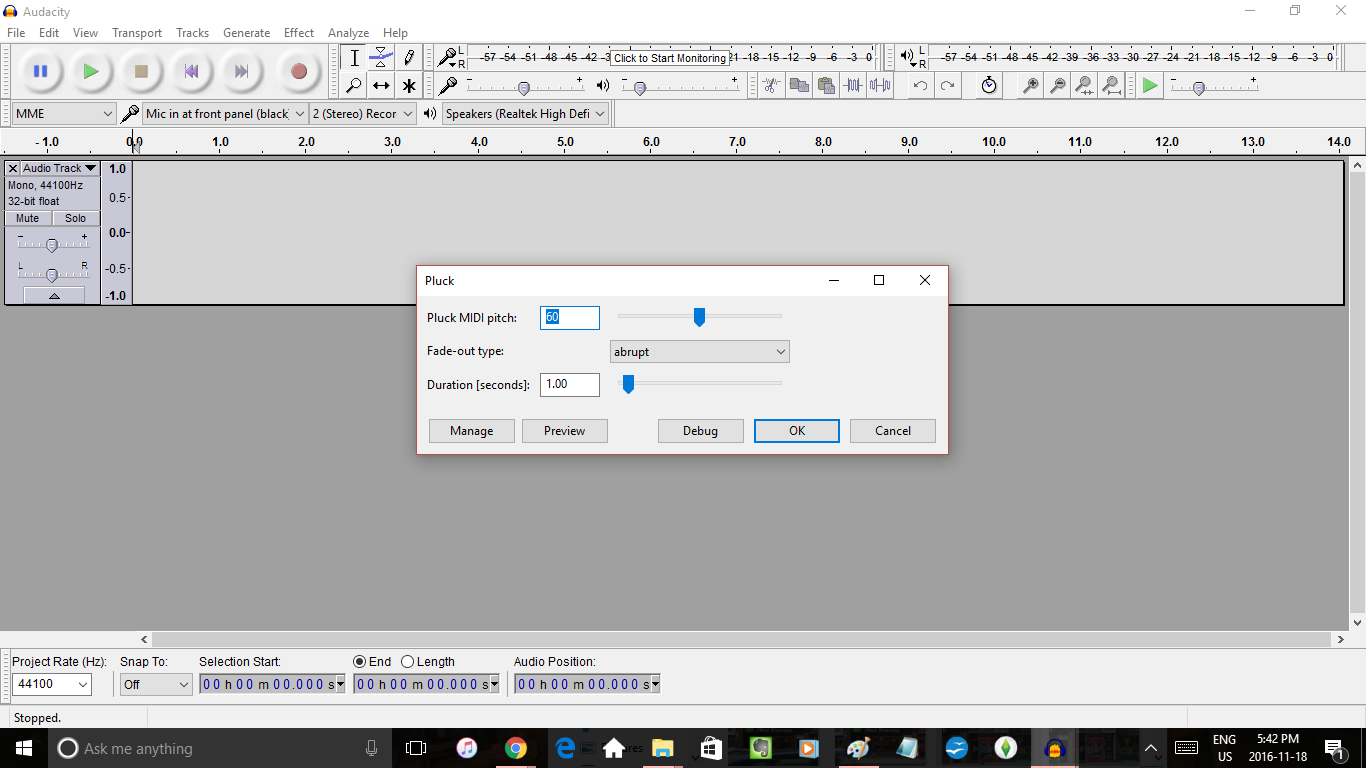Viewport: 1366px width, 768px height.
Task: Click the Zoom In magnifier icon
Action: coord(1030,85)
